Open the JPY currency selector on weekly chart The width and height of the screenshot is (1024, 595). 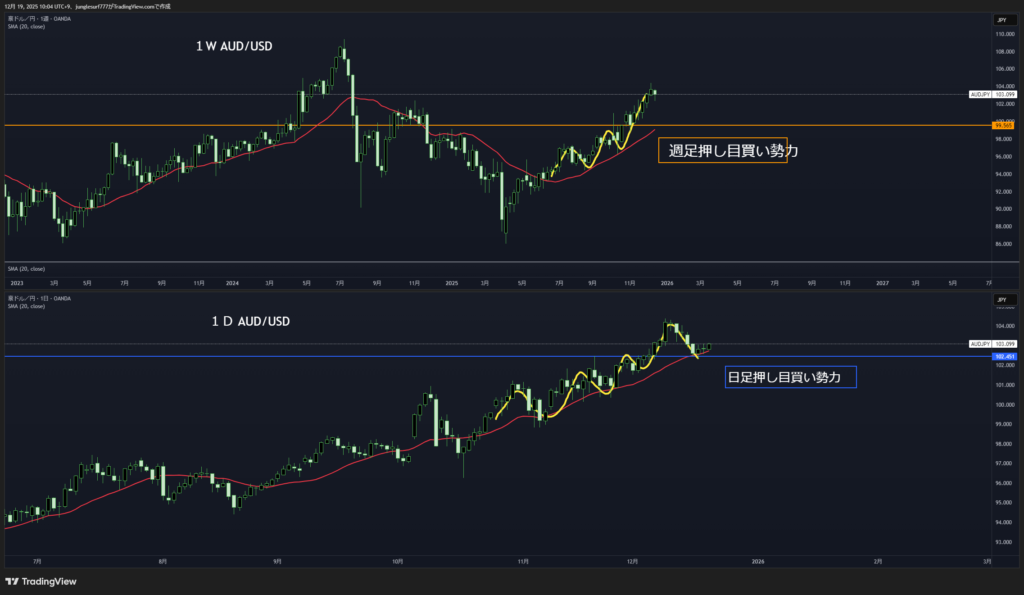[999, 19]
